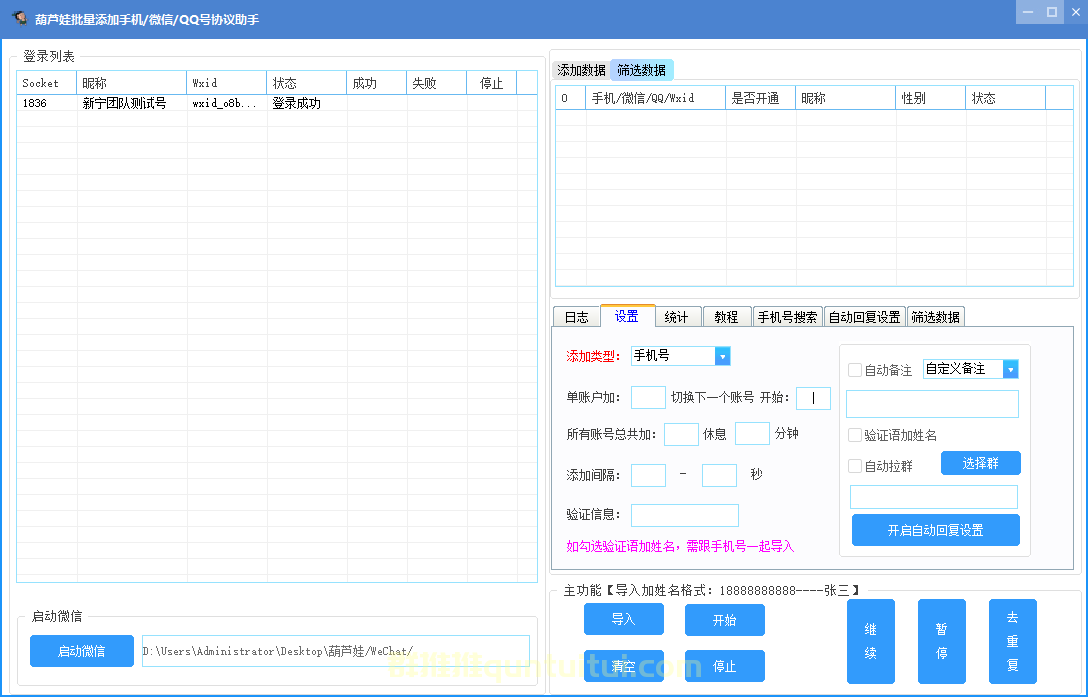The width and height of the screenshot is (1088, 697).
Task: Click the WeChat path field D:\Users\Administrator
Action: [x=336, y=651]
